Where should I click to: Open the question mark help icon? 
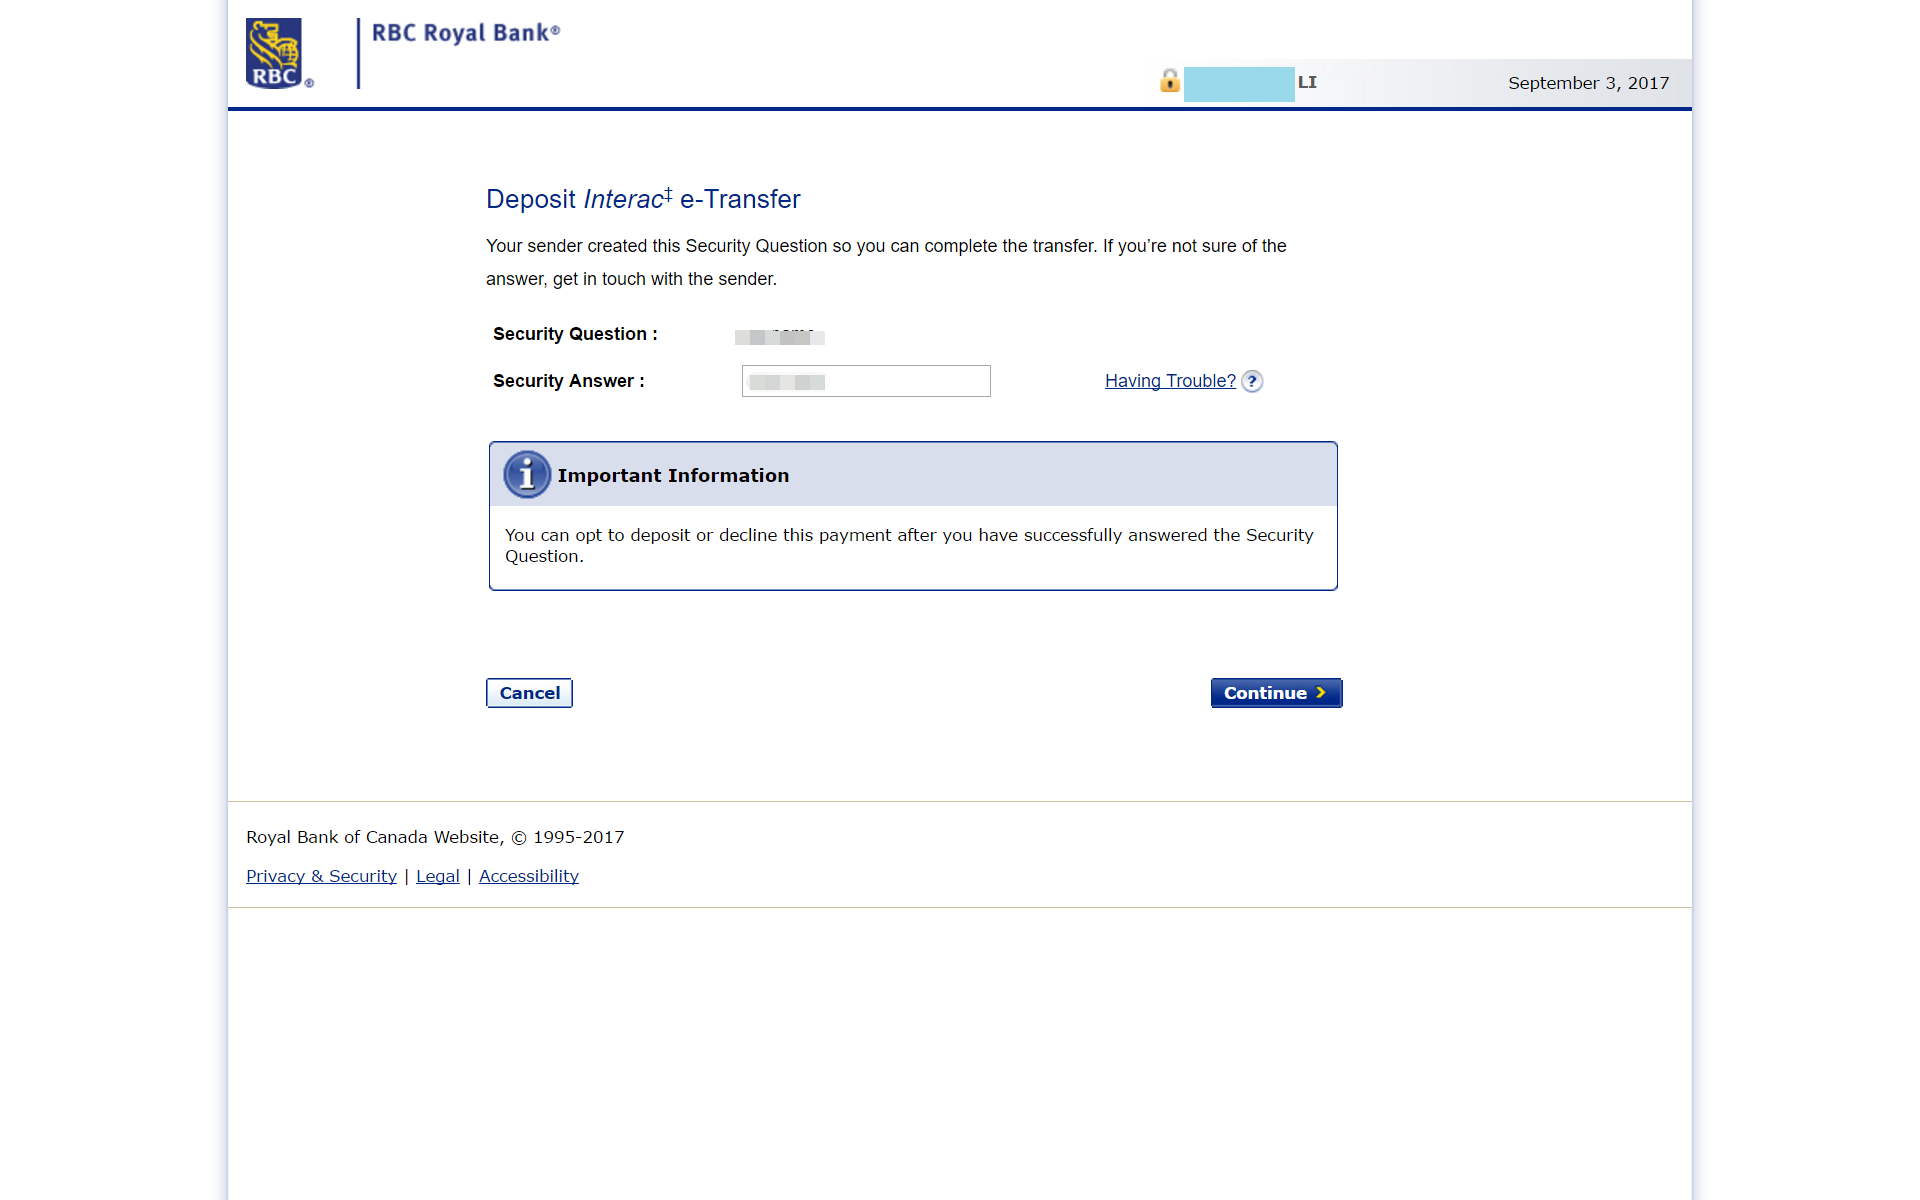[1252, 381]
